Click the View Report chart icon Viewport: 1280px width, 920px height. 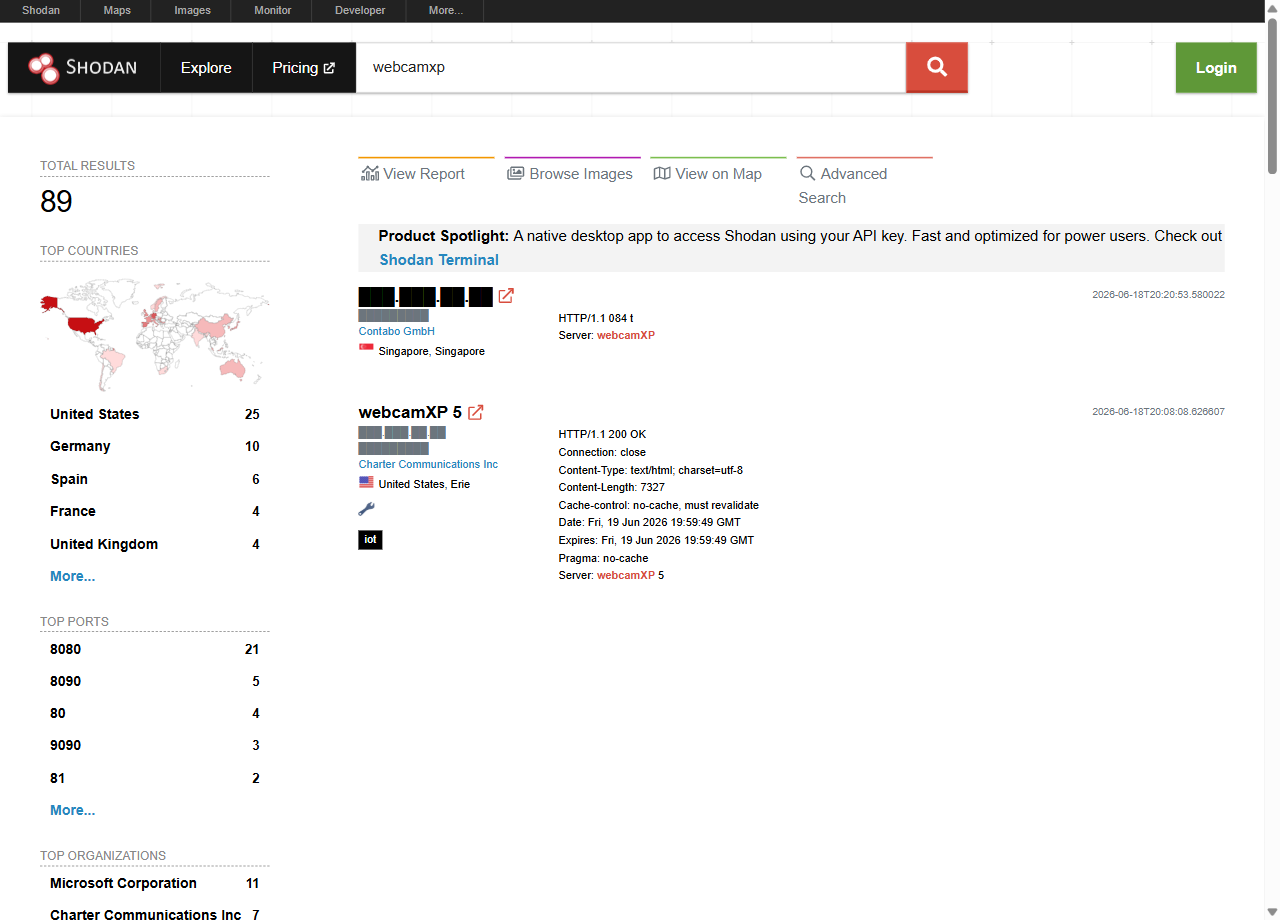370,173
